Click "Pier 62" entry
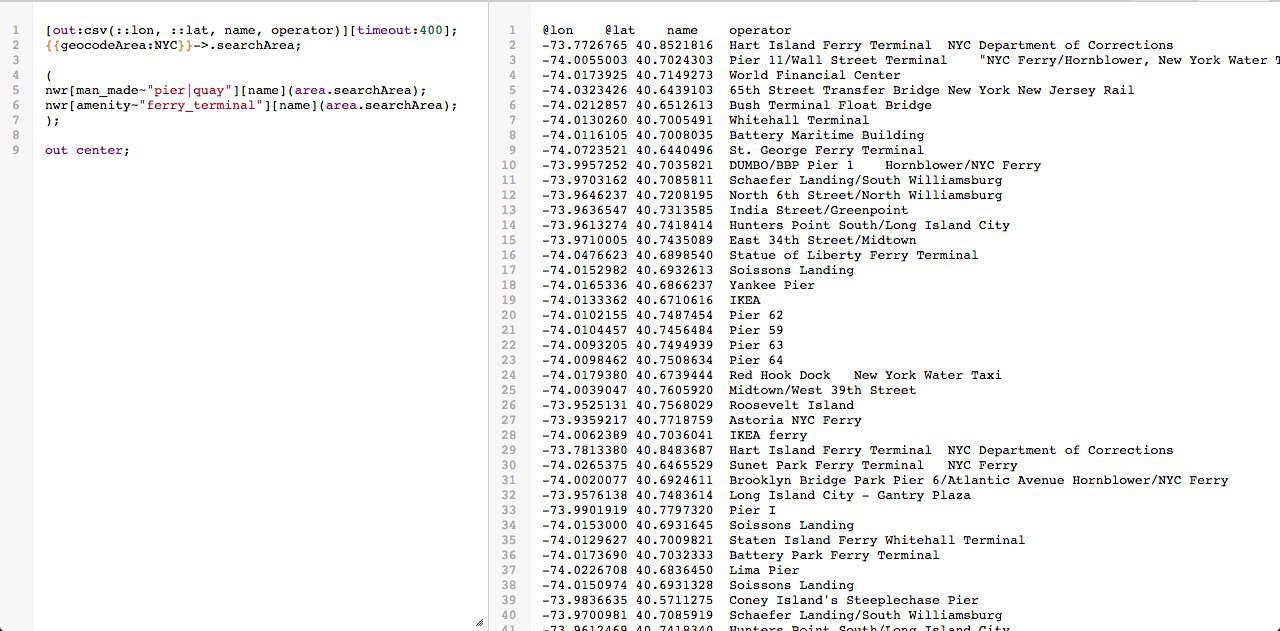Viewport: 1280px width, 631px height. click(756, 315)
